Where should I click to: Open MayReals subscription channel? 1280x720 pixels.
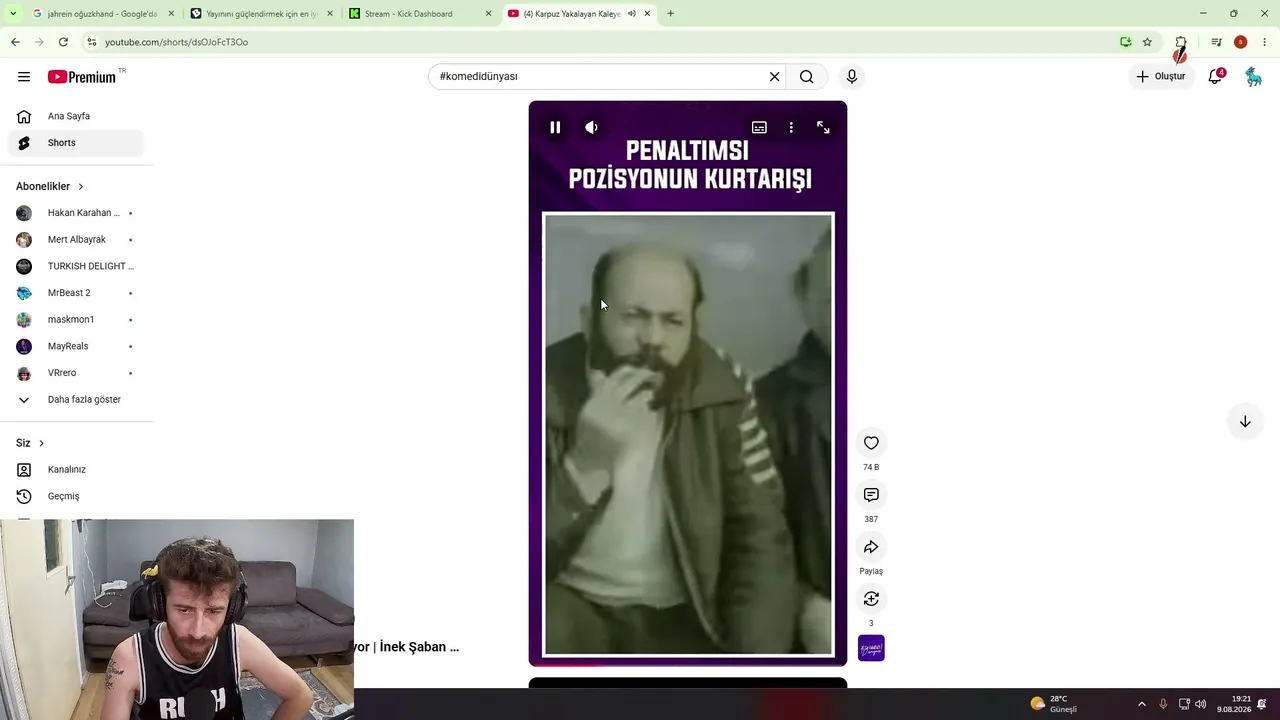pyautogui.click(x=76, y=346)
